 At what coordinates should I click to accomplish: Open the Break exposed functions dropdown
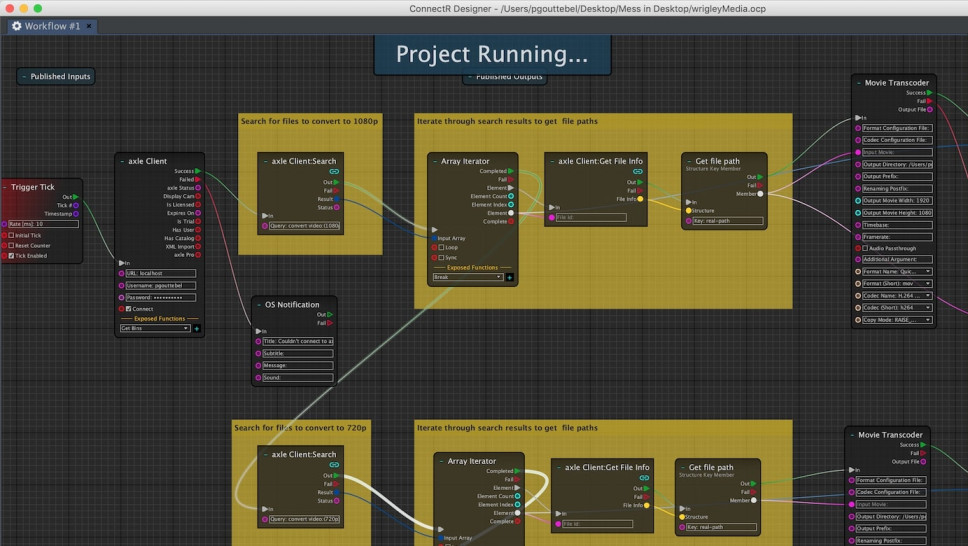pos(467,277)
